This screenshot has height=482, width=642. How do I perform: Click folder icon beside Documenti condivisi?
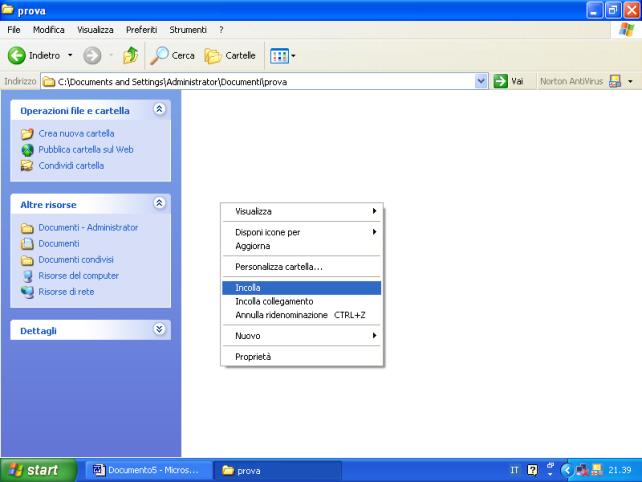click(x=27, y=260)
